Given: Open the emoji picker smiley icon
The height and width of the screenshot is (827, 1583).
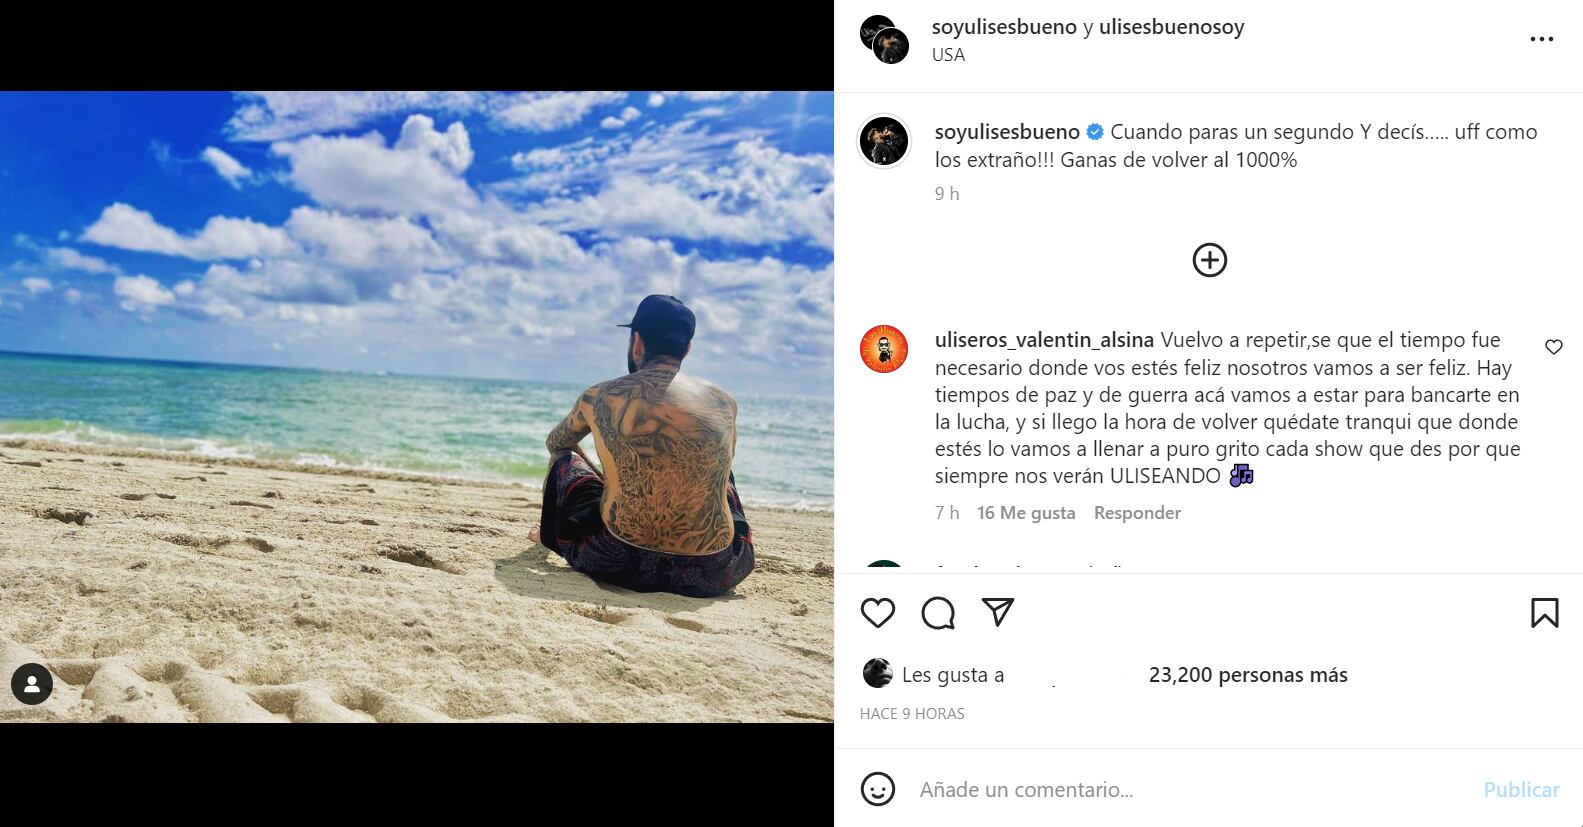Looking at the screenshot, I should pos(878,789).
